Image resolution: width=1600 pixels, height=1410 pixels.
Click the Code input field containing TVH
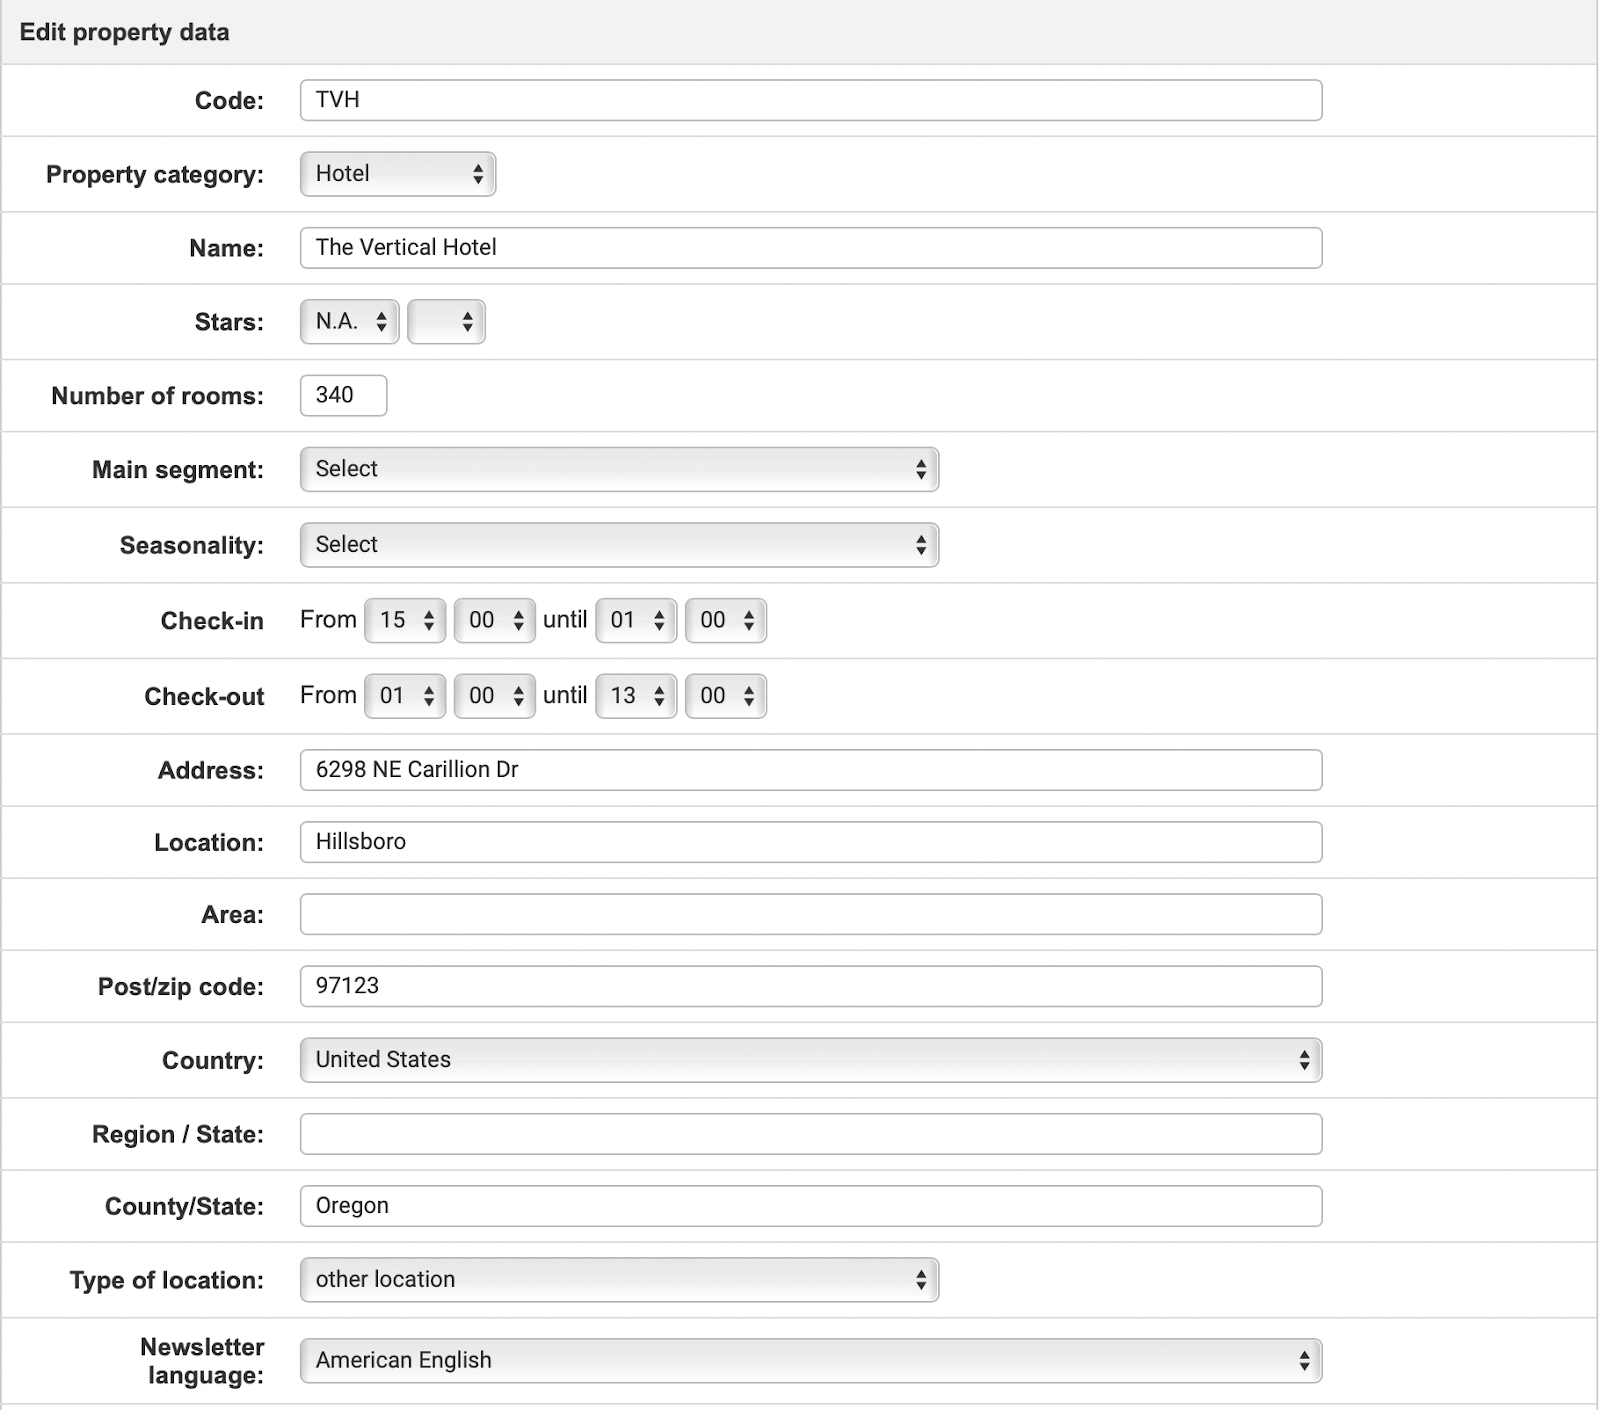(811, 100)
